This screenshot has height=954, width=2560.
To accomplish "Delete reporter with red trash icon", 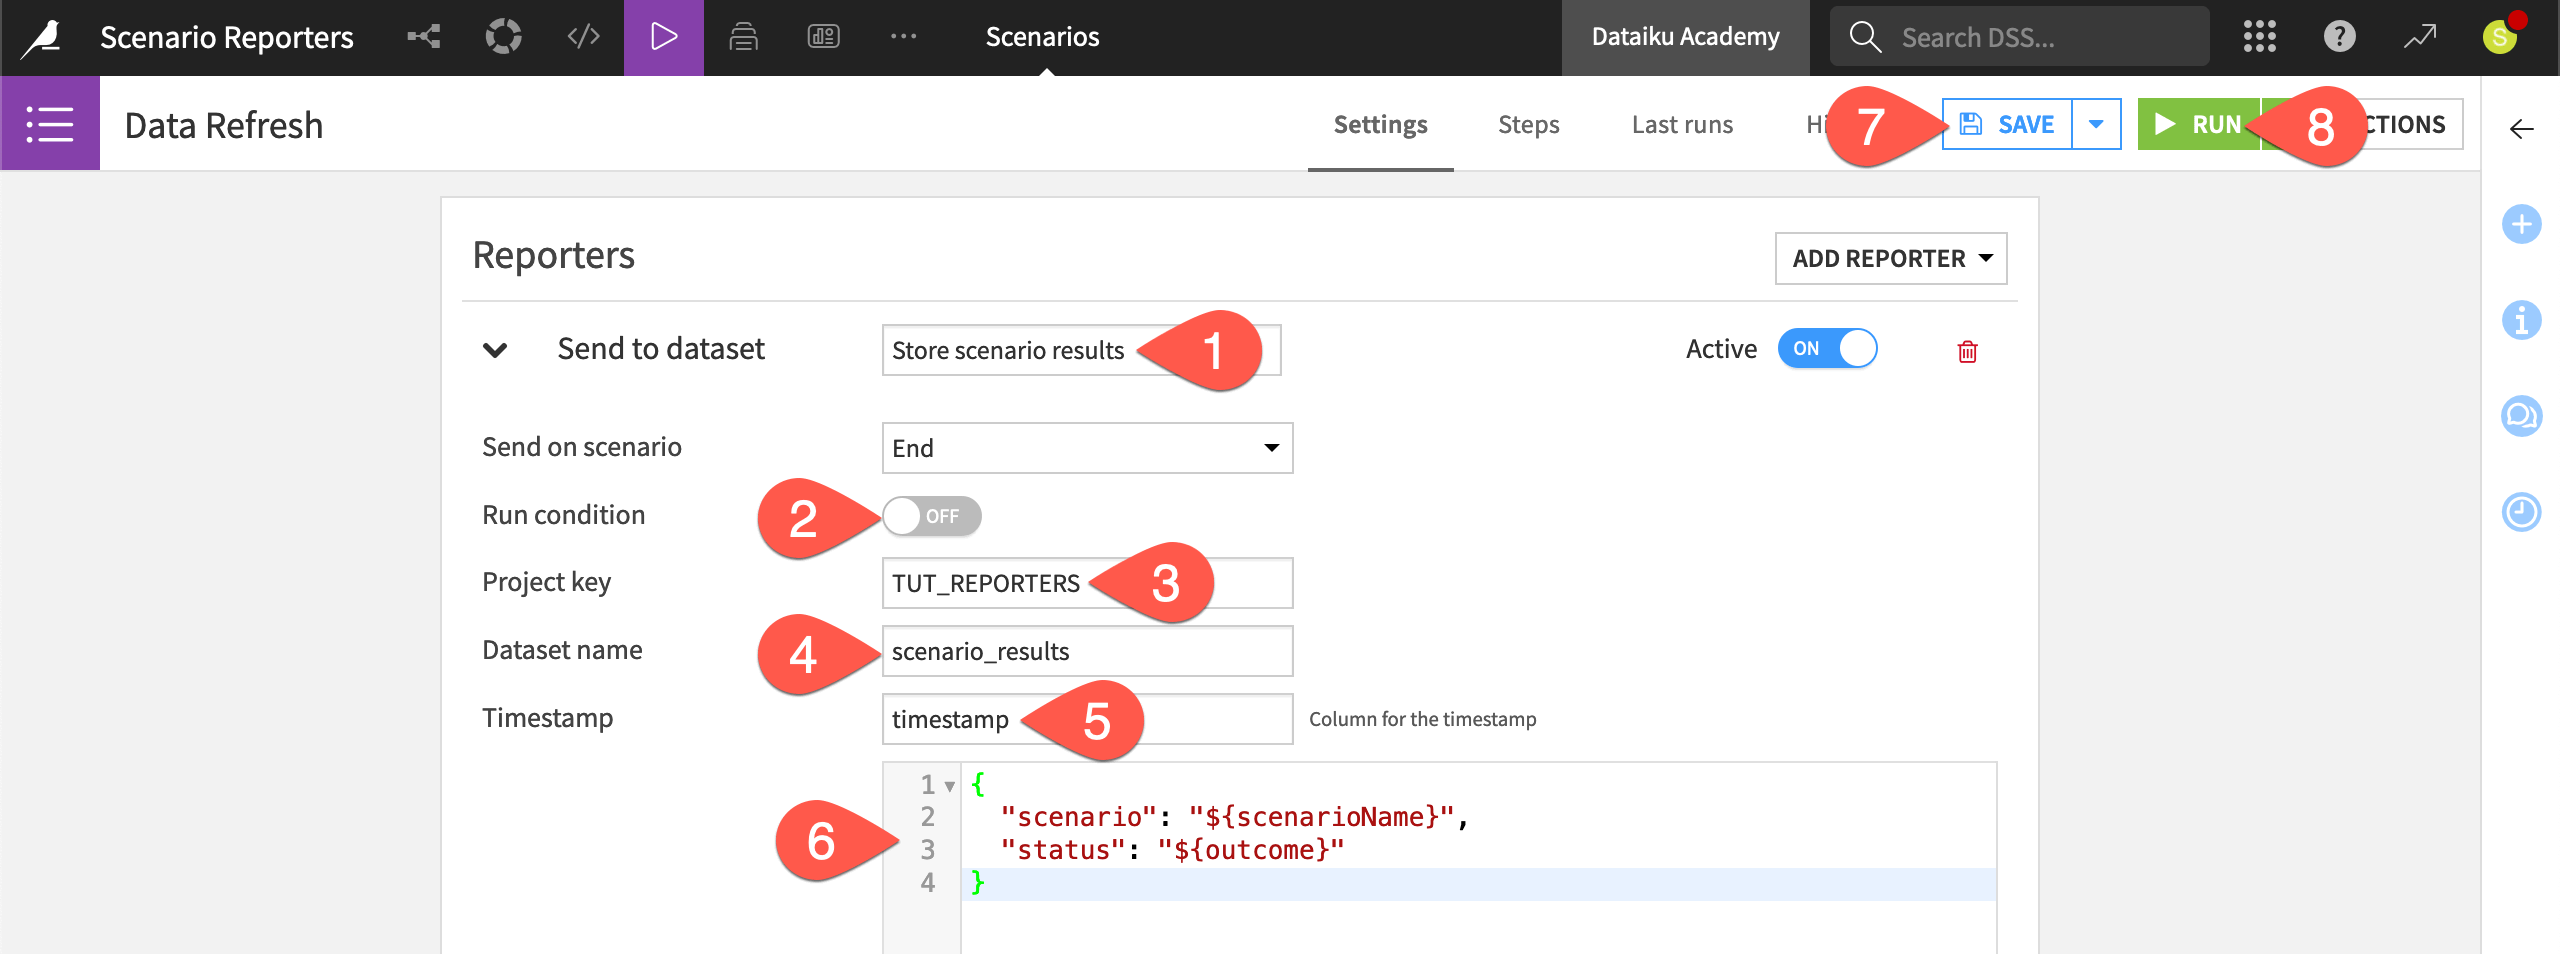I will pyautogui.click(x=1965, y=352).
